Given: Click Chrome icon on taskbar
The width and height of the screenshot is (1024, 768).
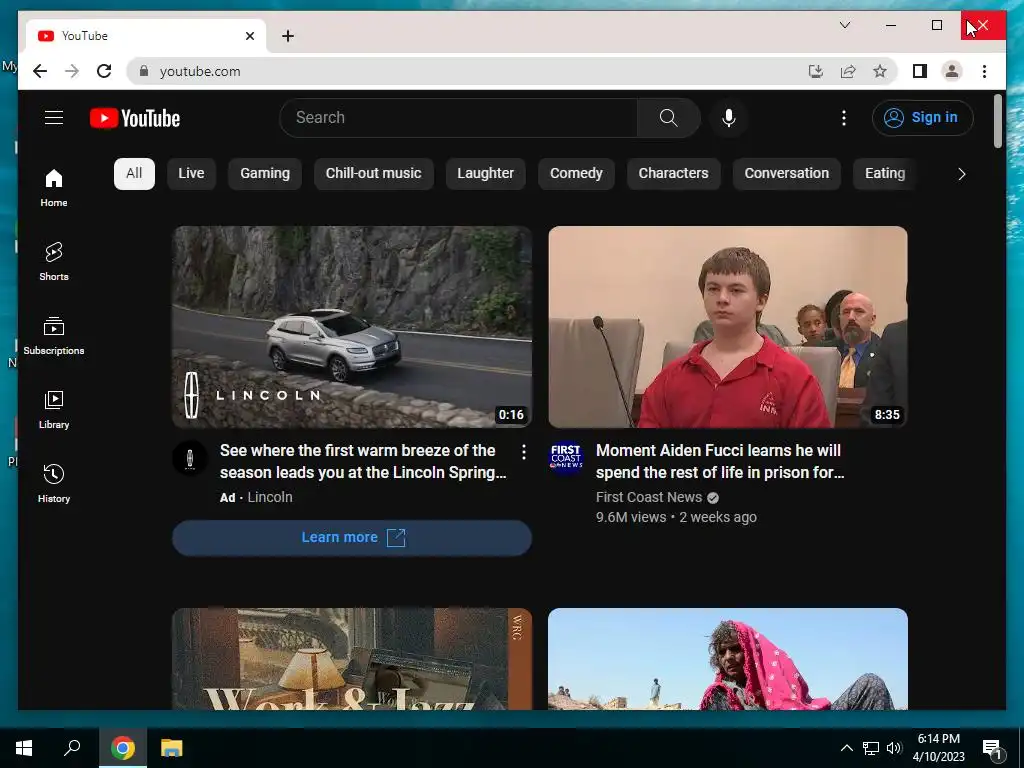Looking at the screenshot, I should (x=123, y=748).
